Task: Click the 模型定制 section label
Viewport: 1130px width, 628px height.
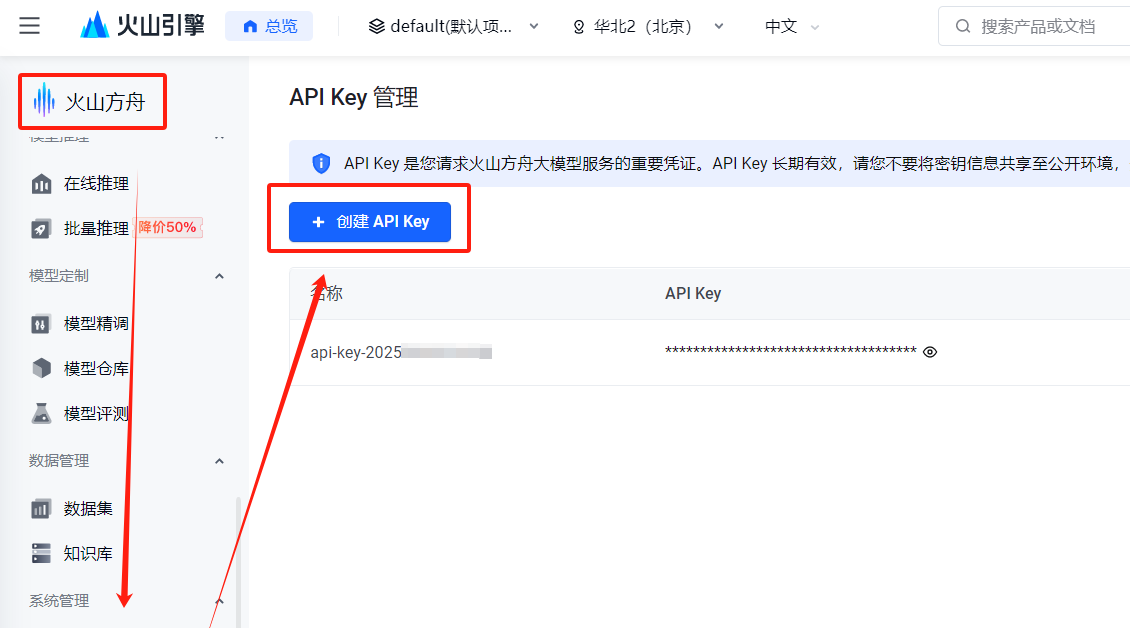Action: click(x=58, y=276)
